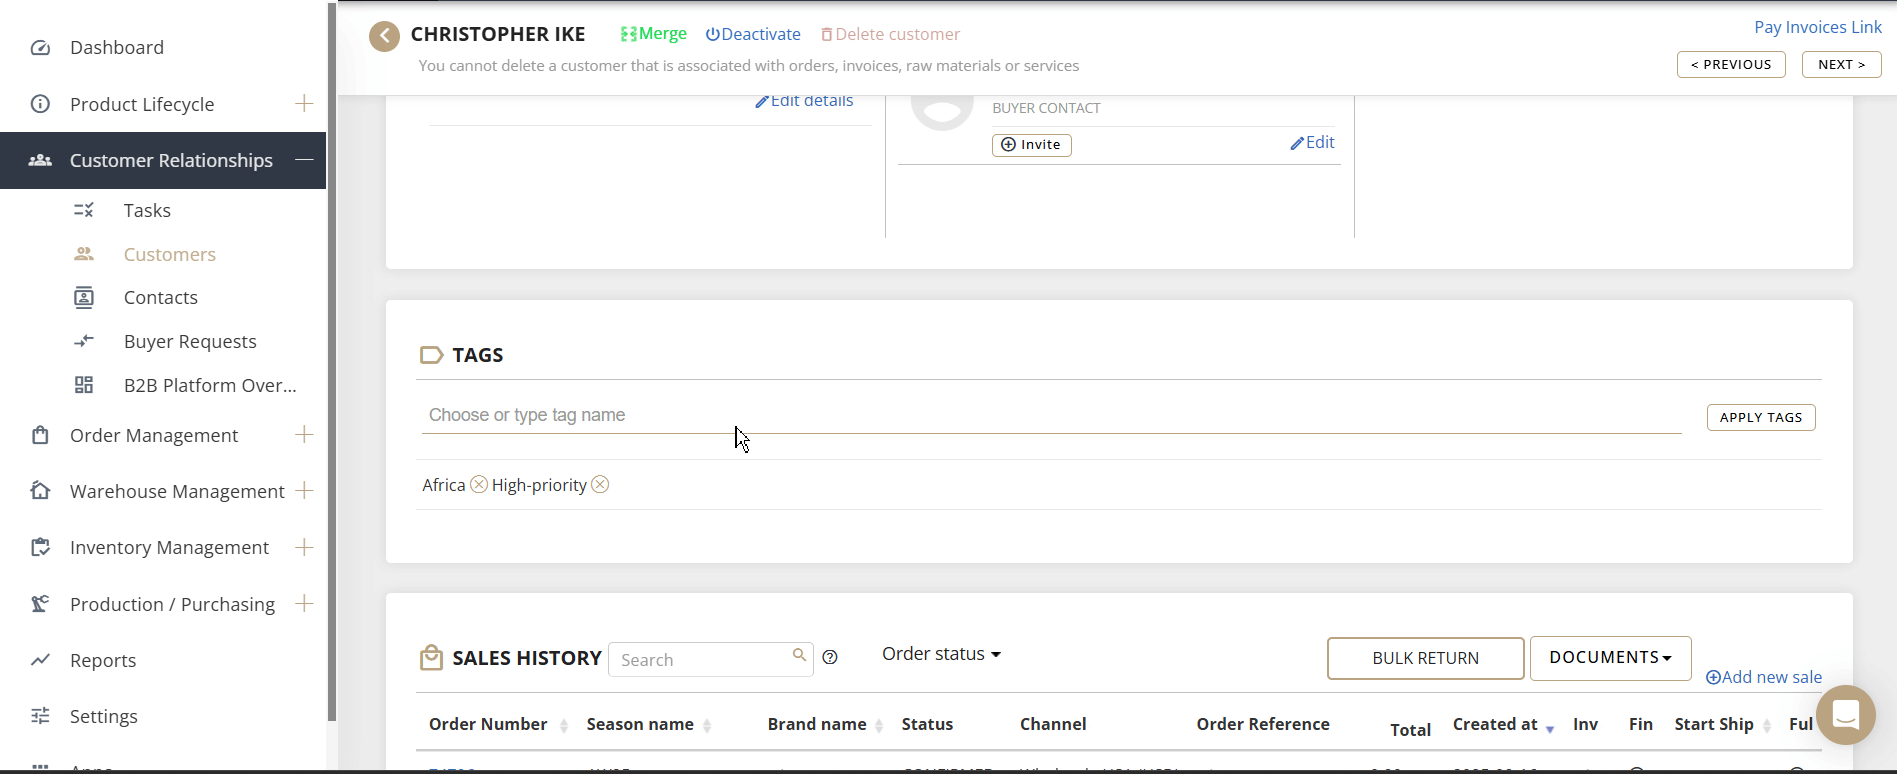Viewport: 1897px width, 774px height.
Task: Open the Order status filter dropdown
Action: (940, 654)
